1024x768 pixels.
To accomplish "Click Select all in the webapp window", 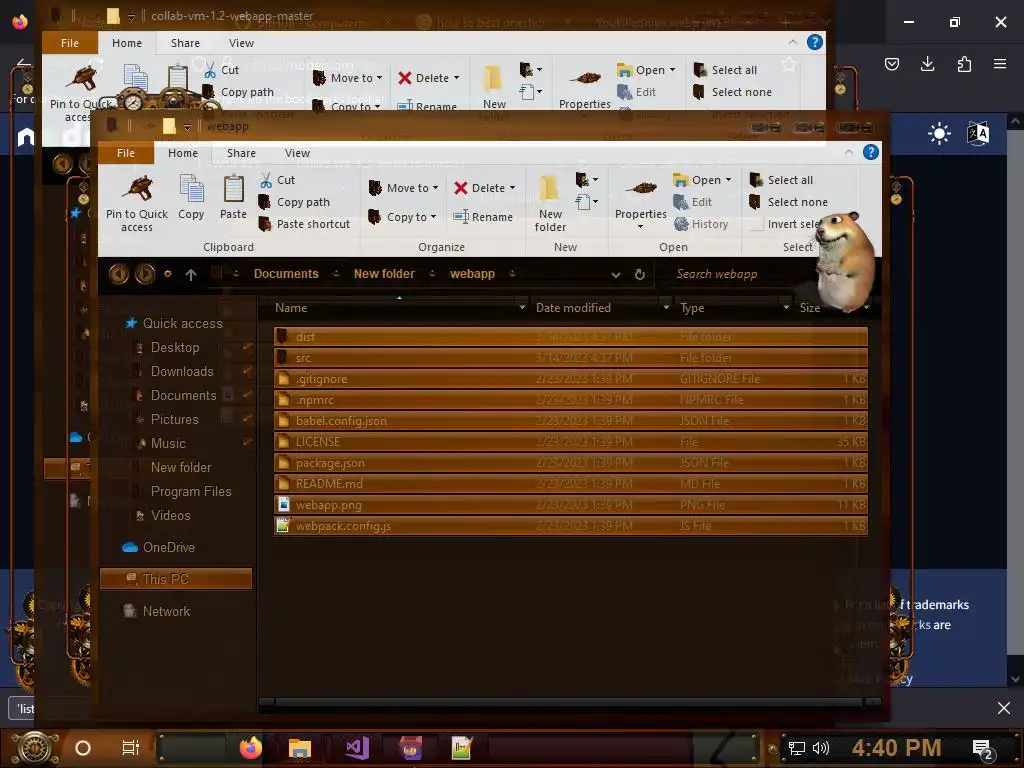I will (x=781, y=180).
